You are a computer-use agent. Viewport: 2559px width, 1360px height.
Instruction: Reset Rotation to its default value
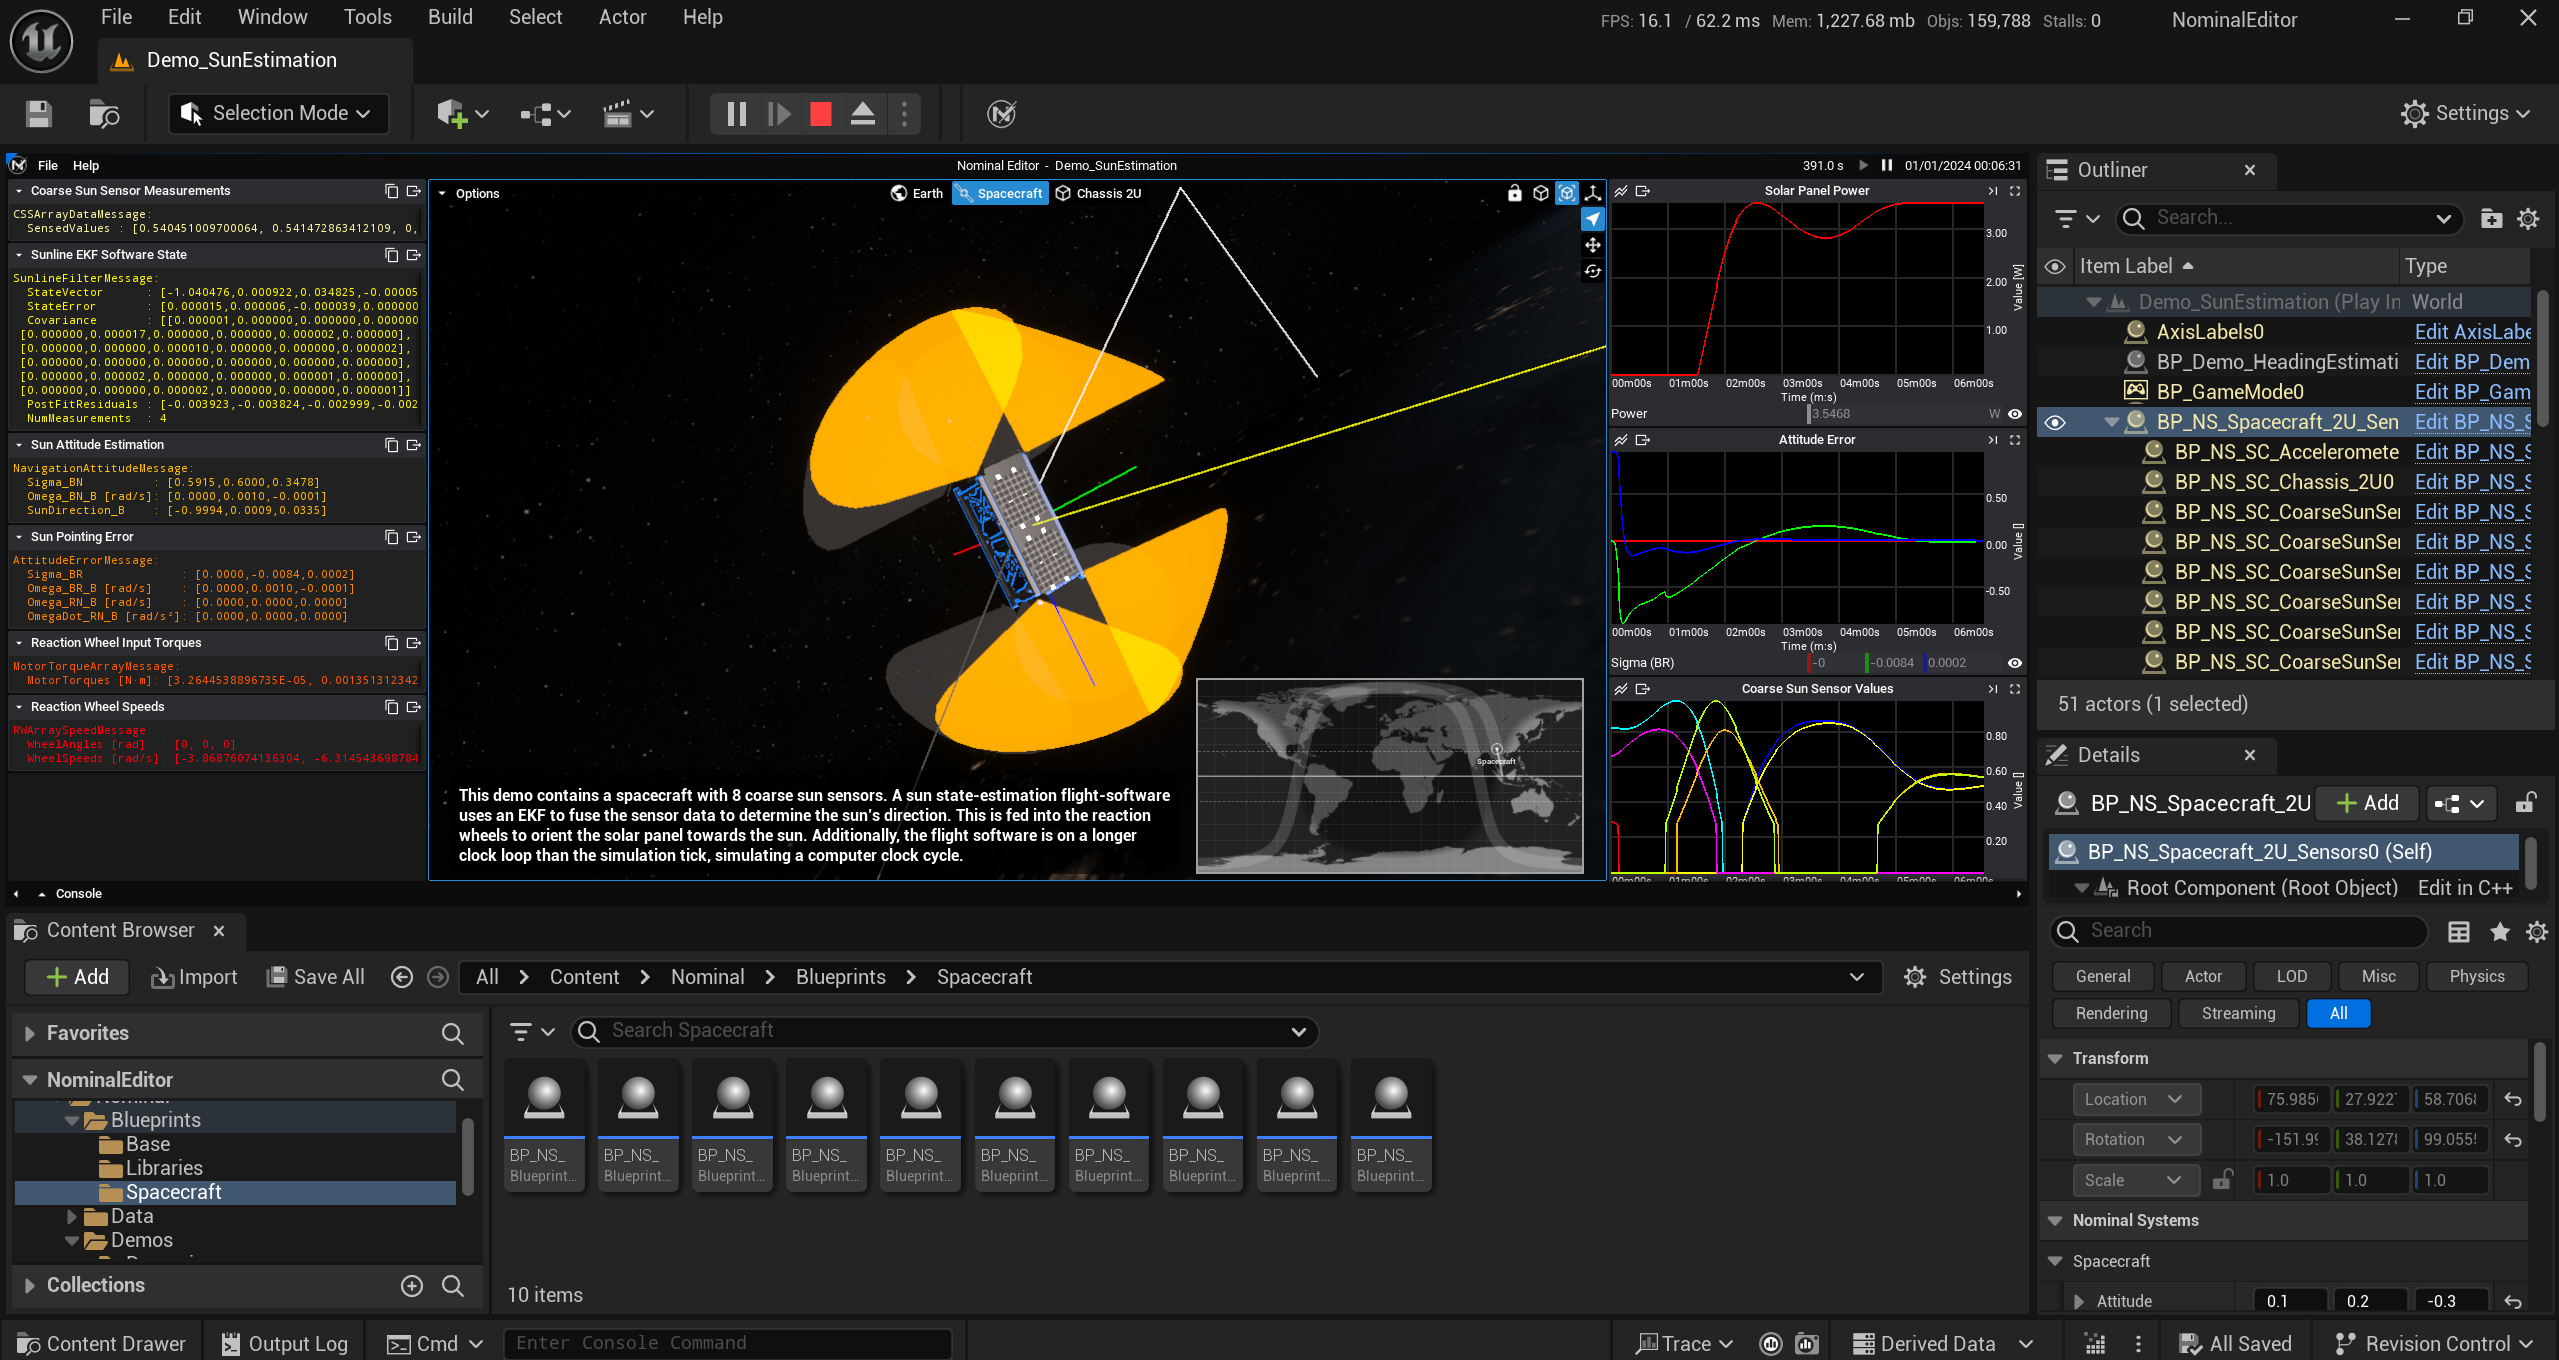click(2513, 1140)
